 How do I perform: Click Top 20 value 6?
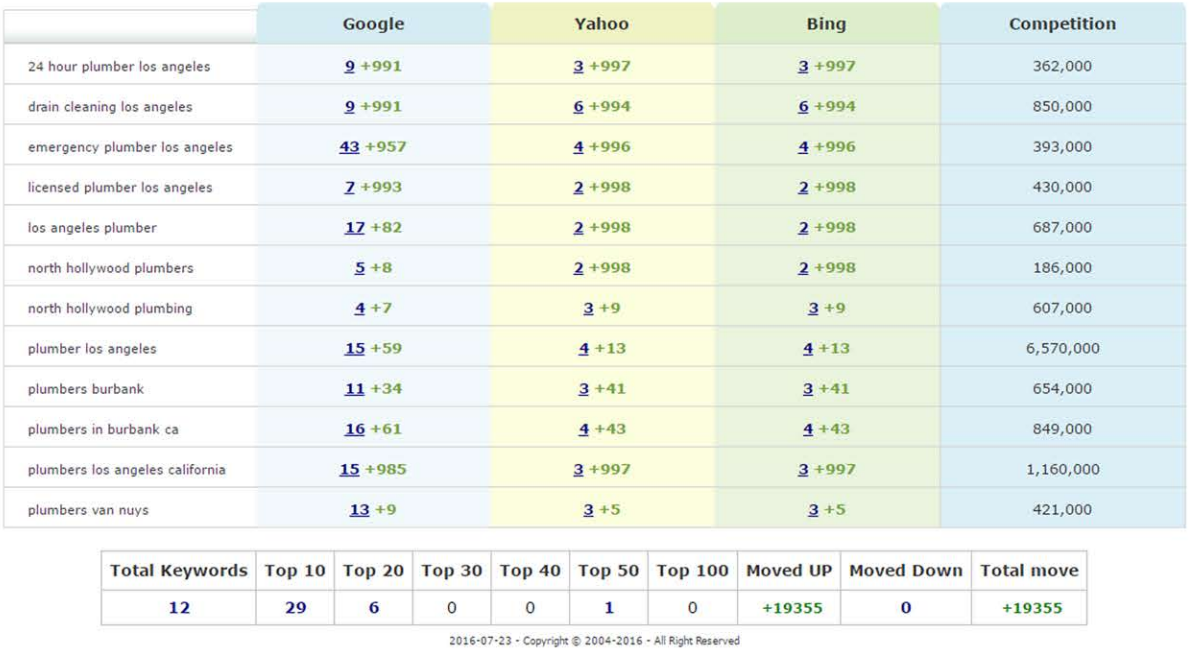click(x=374, y=608)
